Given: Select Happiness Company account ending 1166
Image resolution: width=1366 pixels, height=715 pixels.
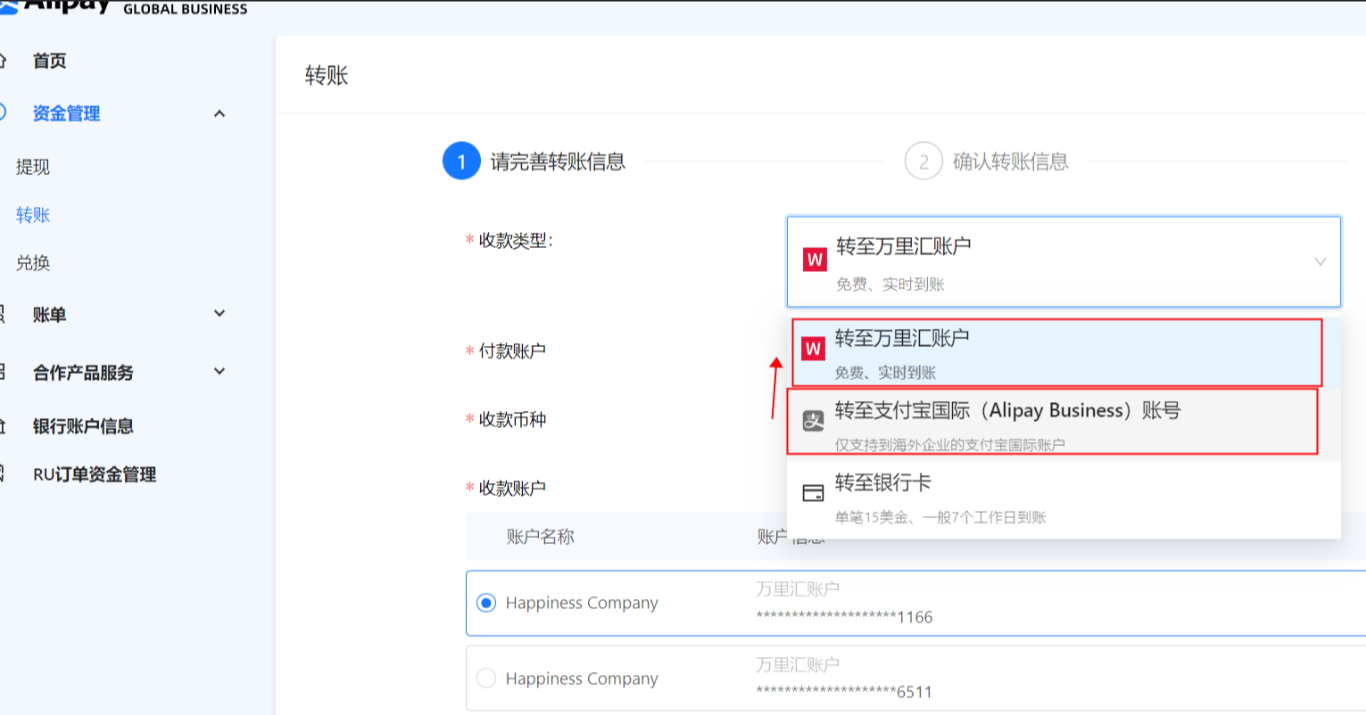Looking at the screenshot, I should pos(486,603).
